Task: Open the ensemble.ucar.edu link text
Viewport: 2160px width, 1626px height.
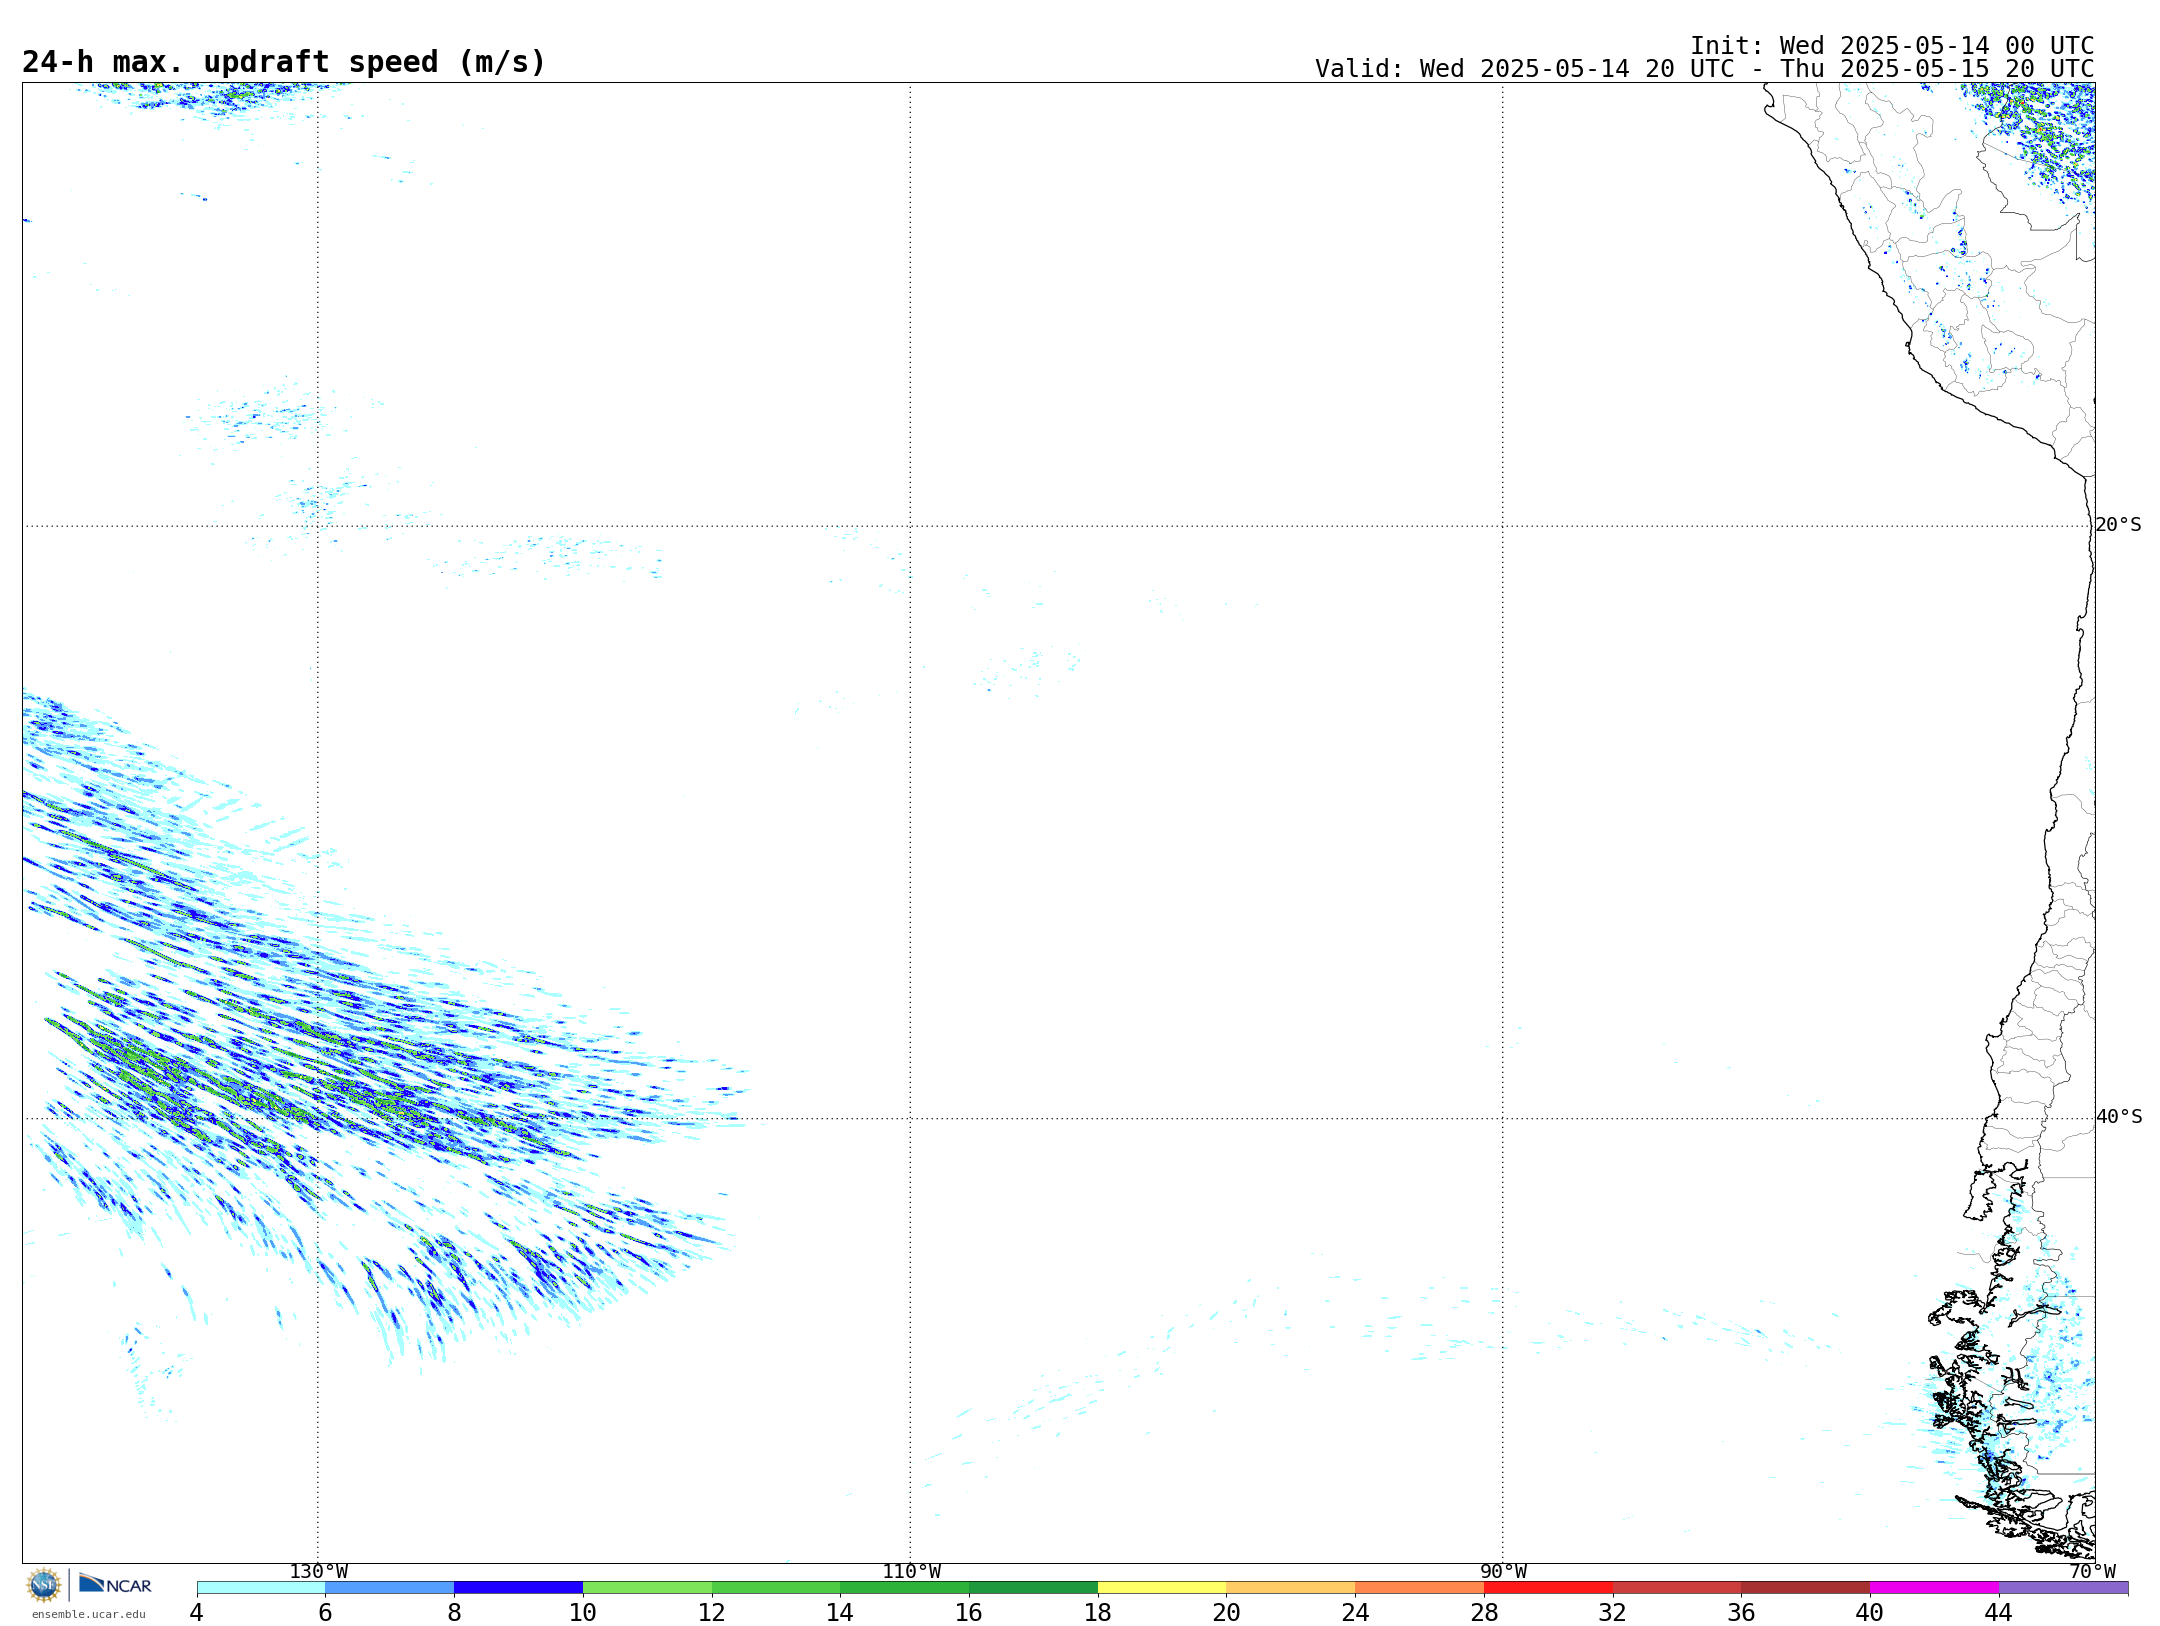Action: 89,1614
